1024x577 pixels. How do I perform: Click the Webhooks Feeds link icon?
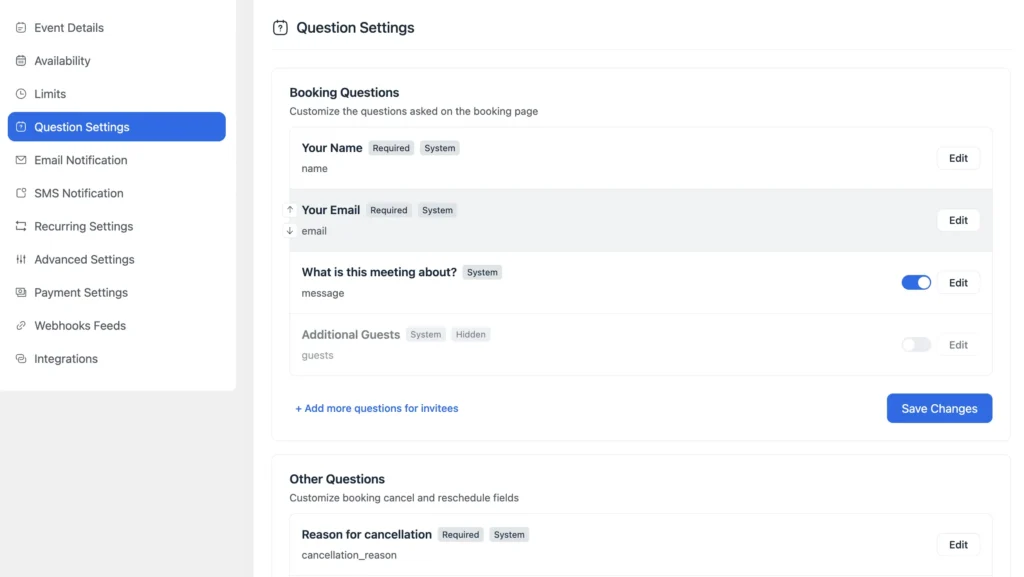[x=20, y=325]
